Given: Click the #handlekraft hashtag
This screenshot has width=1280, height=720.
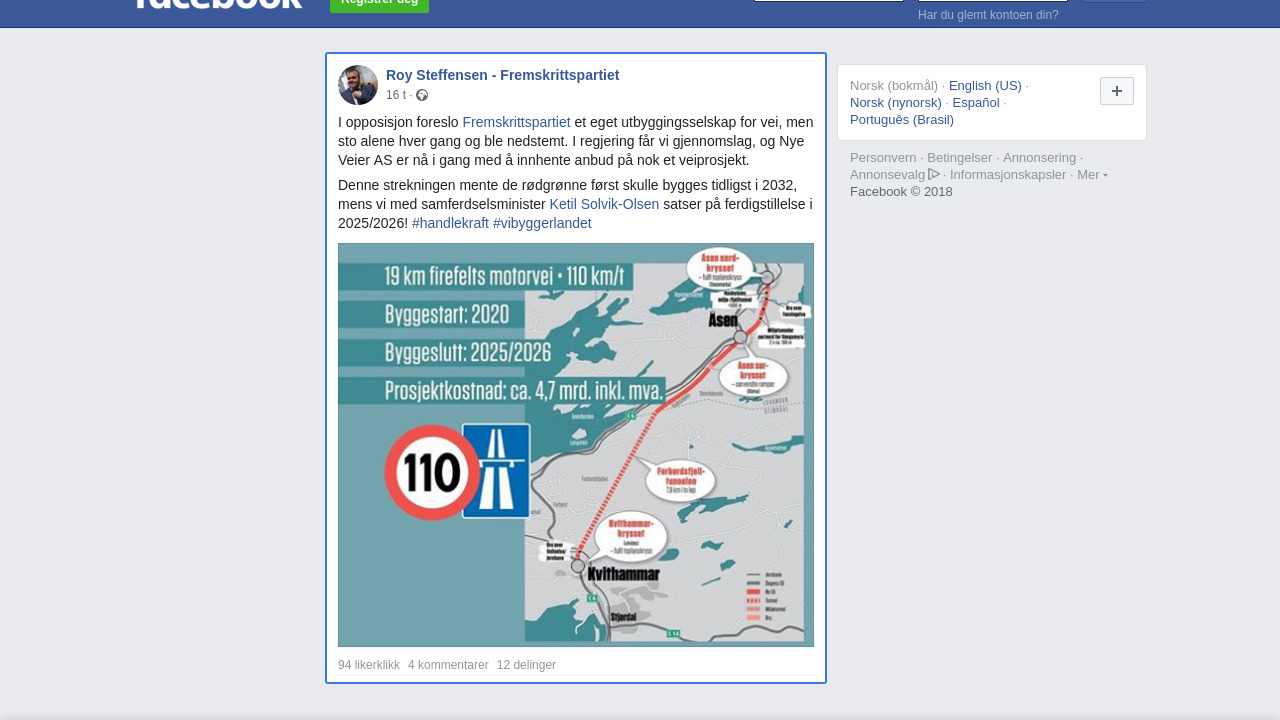Looking at the screenshot, I should [x=450, y=223].
